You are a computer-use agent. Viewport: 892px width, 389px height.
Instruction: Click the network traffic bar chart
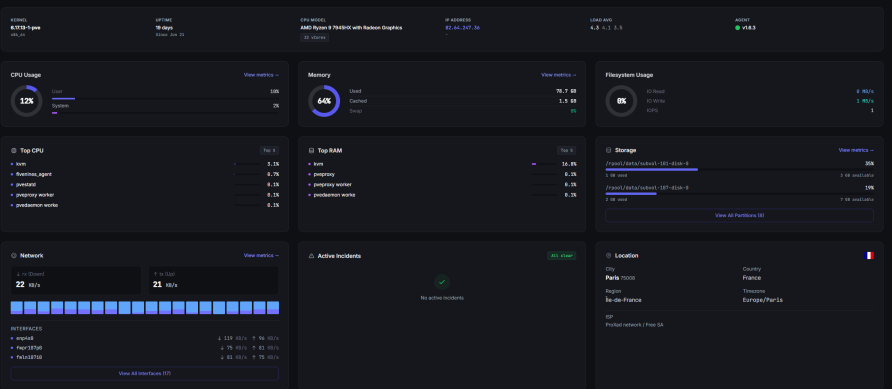(x=144, y=308)
